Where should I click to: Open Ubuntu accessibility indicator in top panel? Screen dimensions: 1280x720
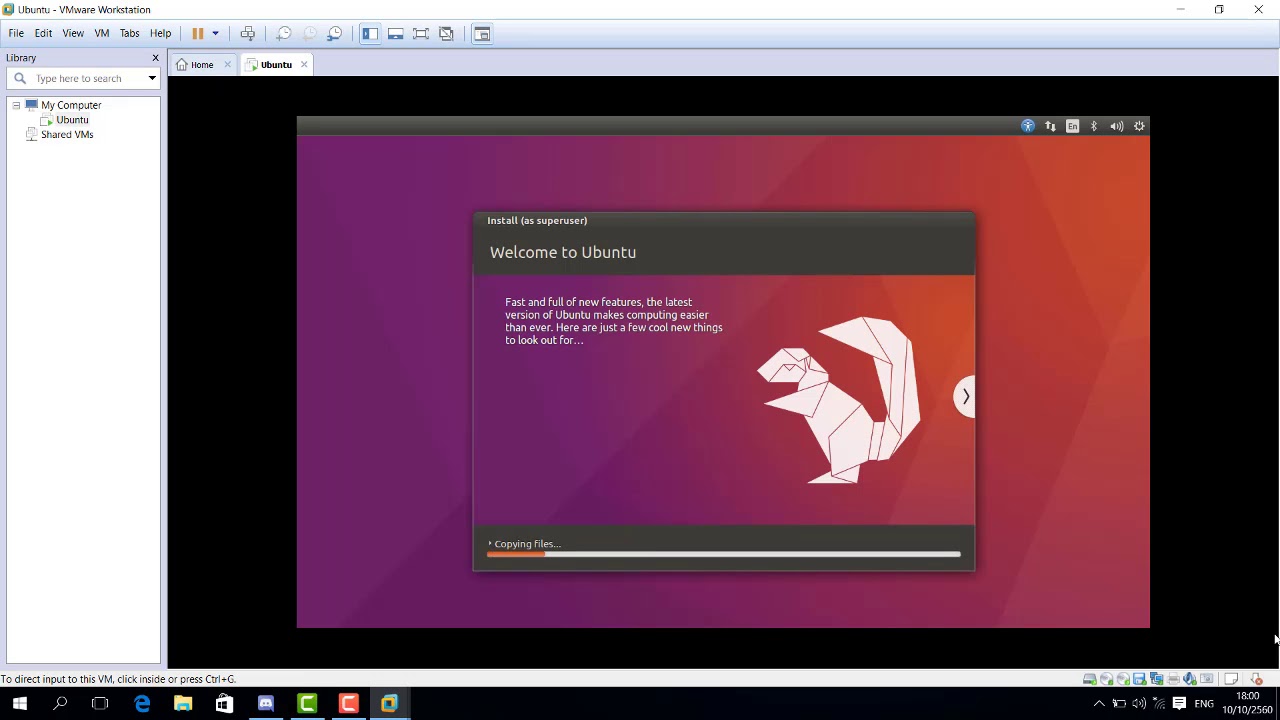coord(1028,126)
